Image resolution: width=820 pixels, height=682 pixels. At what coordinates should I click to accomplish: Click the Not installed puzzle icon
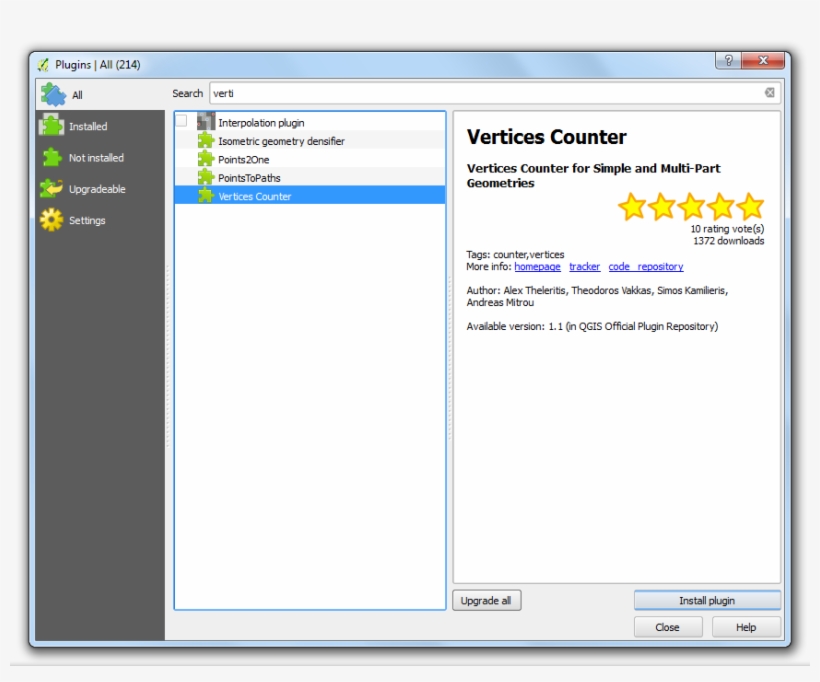click(x=52, y=157)
